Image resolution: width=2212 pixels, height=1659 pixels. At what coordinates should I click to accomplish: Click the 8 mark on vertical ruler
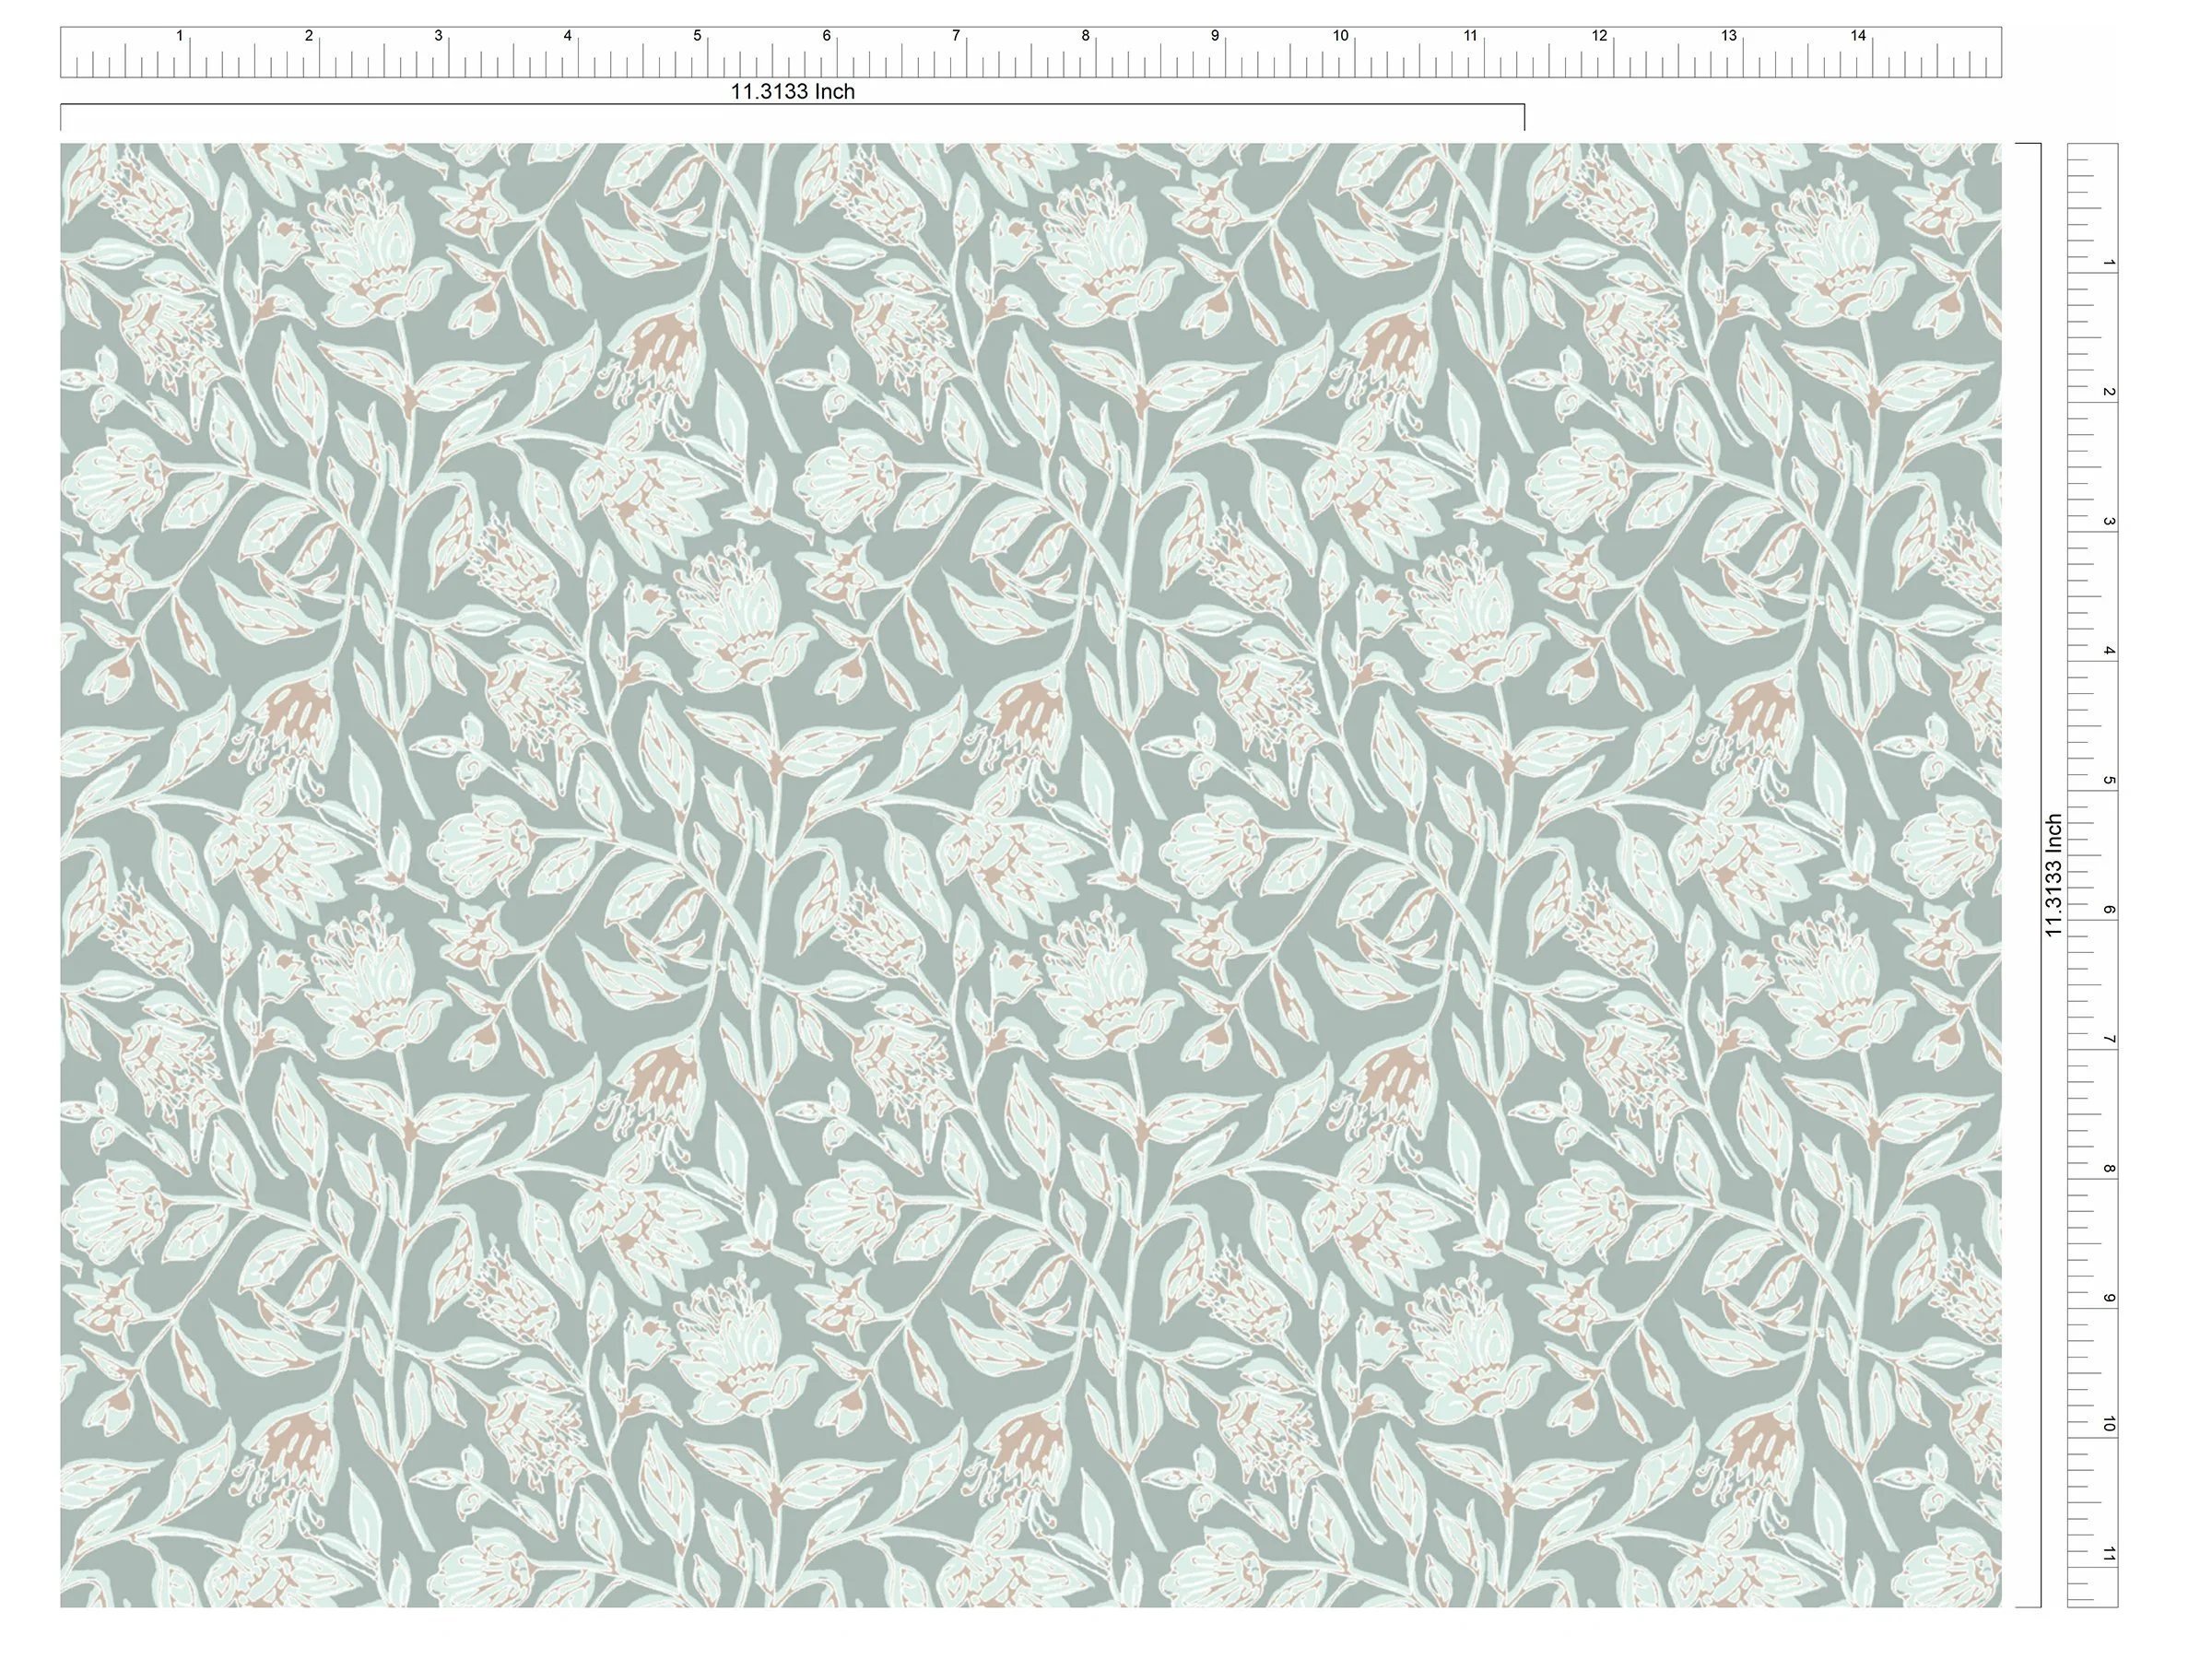point(2108,1169)
